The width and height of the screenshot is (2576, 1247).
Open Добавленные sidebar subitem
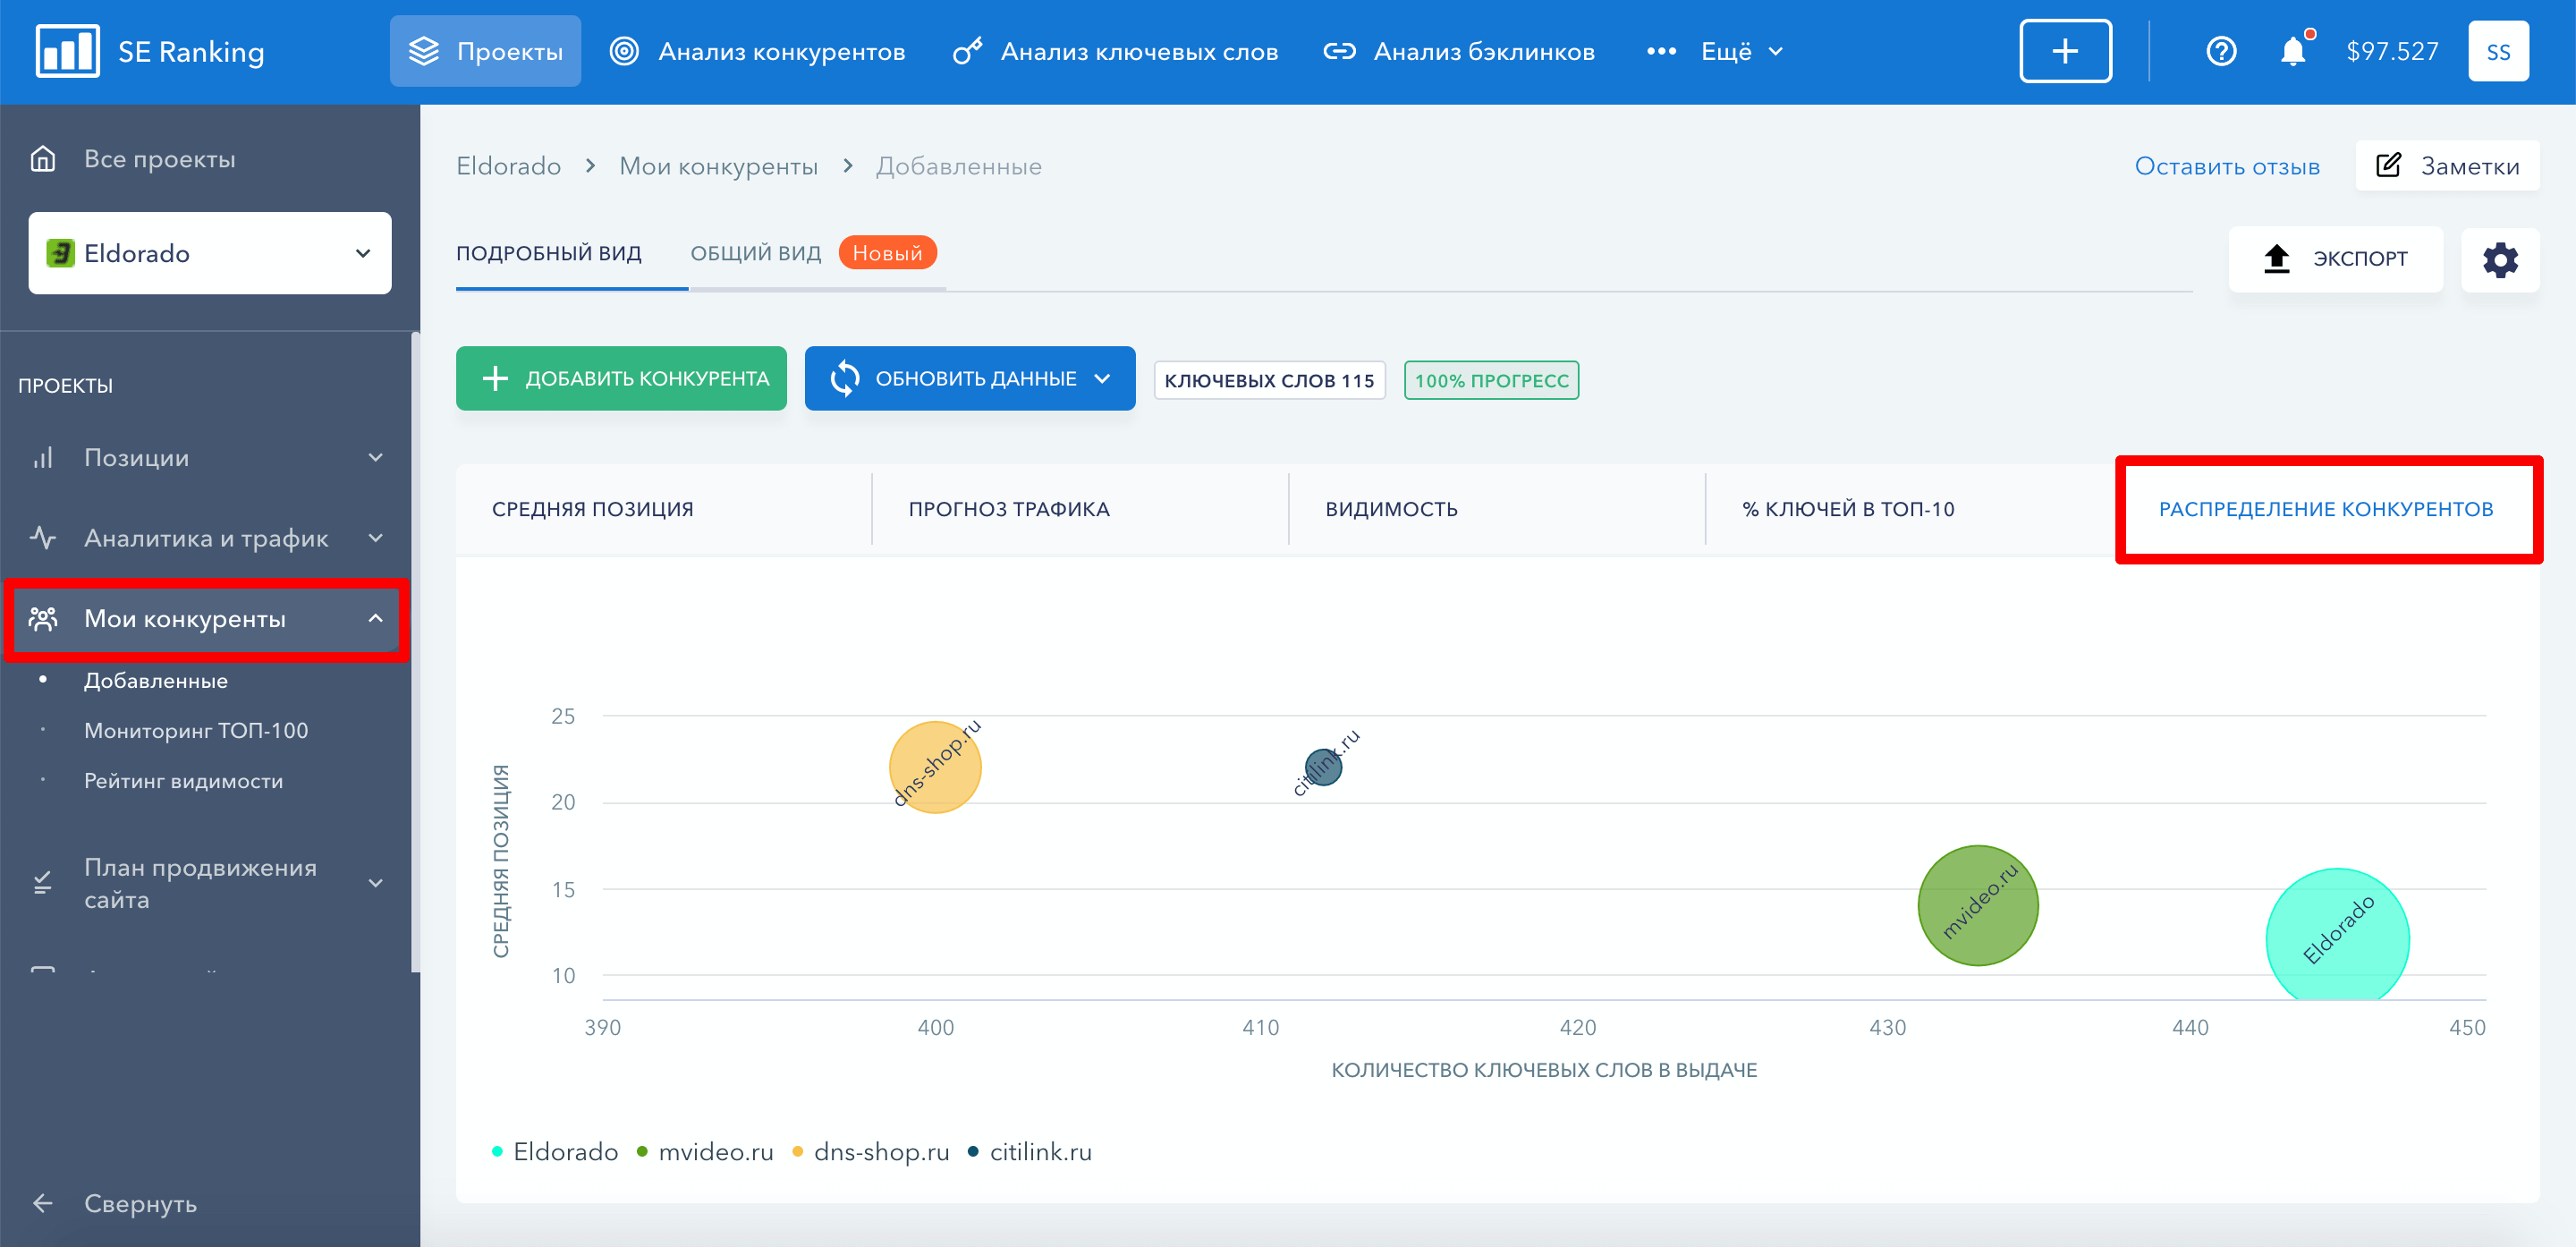pos(156,680)
